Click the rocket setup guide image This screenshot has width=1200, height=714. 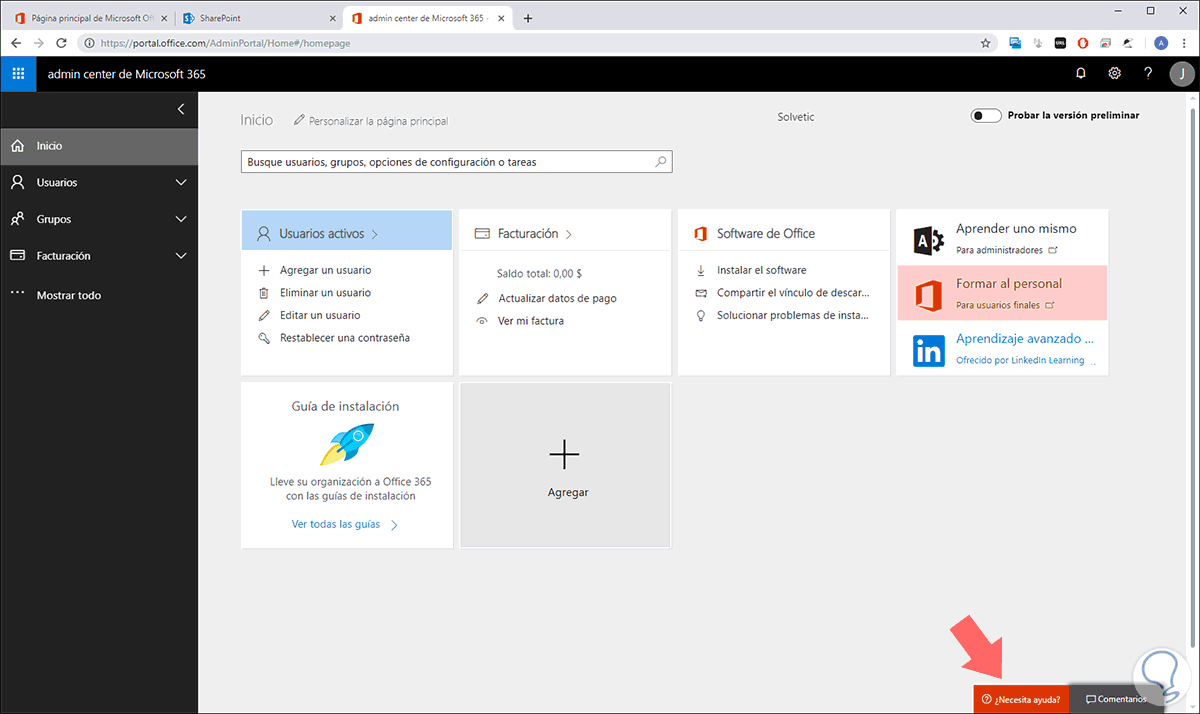[x=347, y=444]
